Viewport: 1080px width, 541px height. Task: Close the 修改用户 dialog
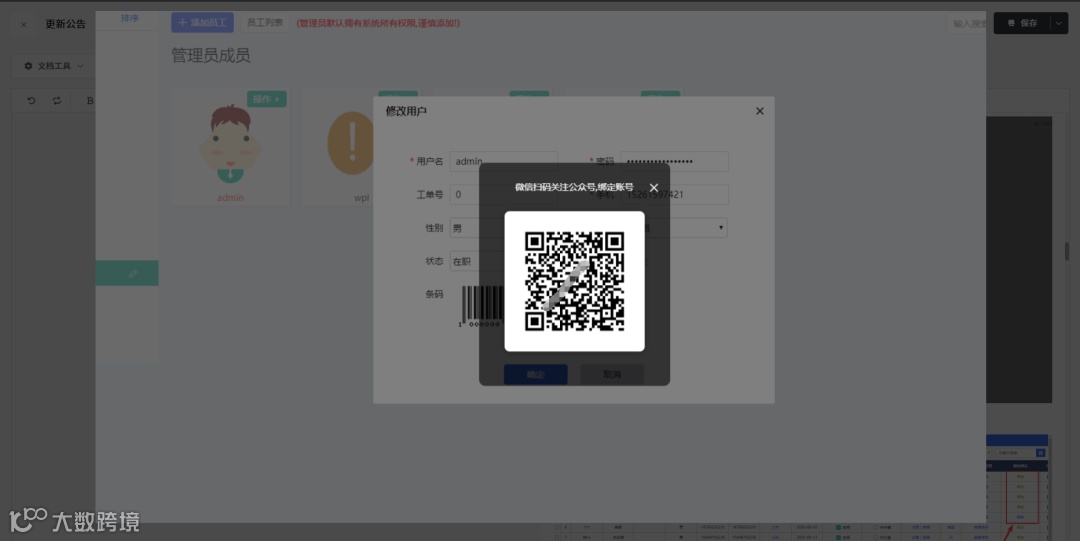click(760, 111)
